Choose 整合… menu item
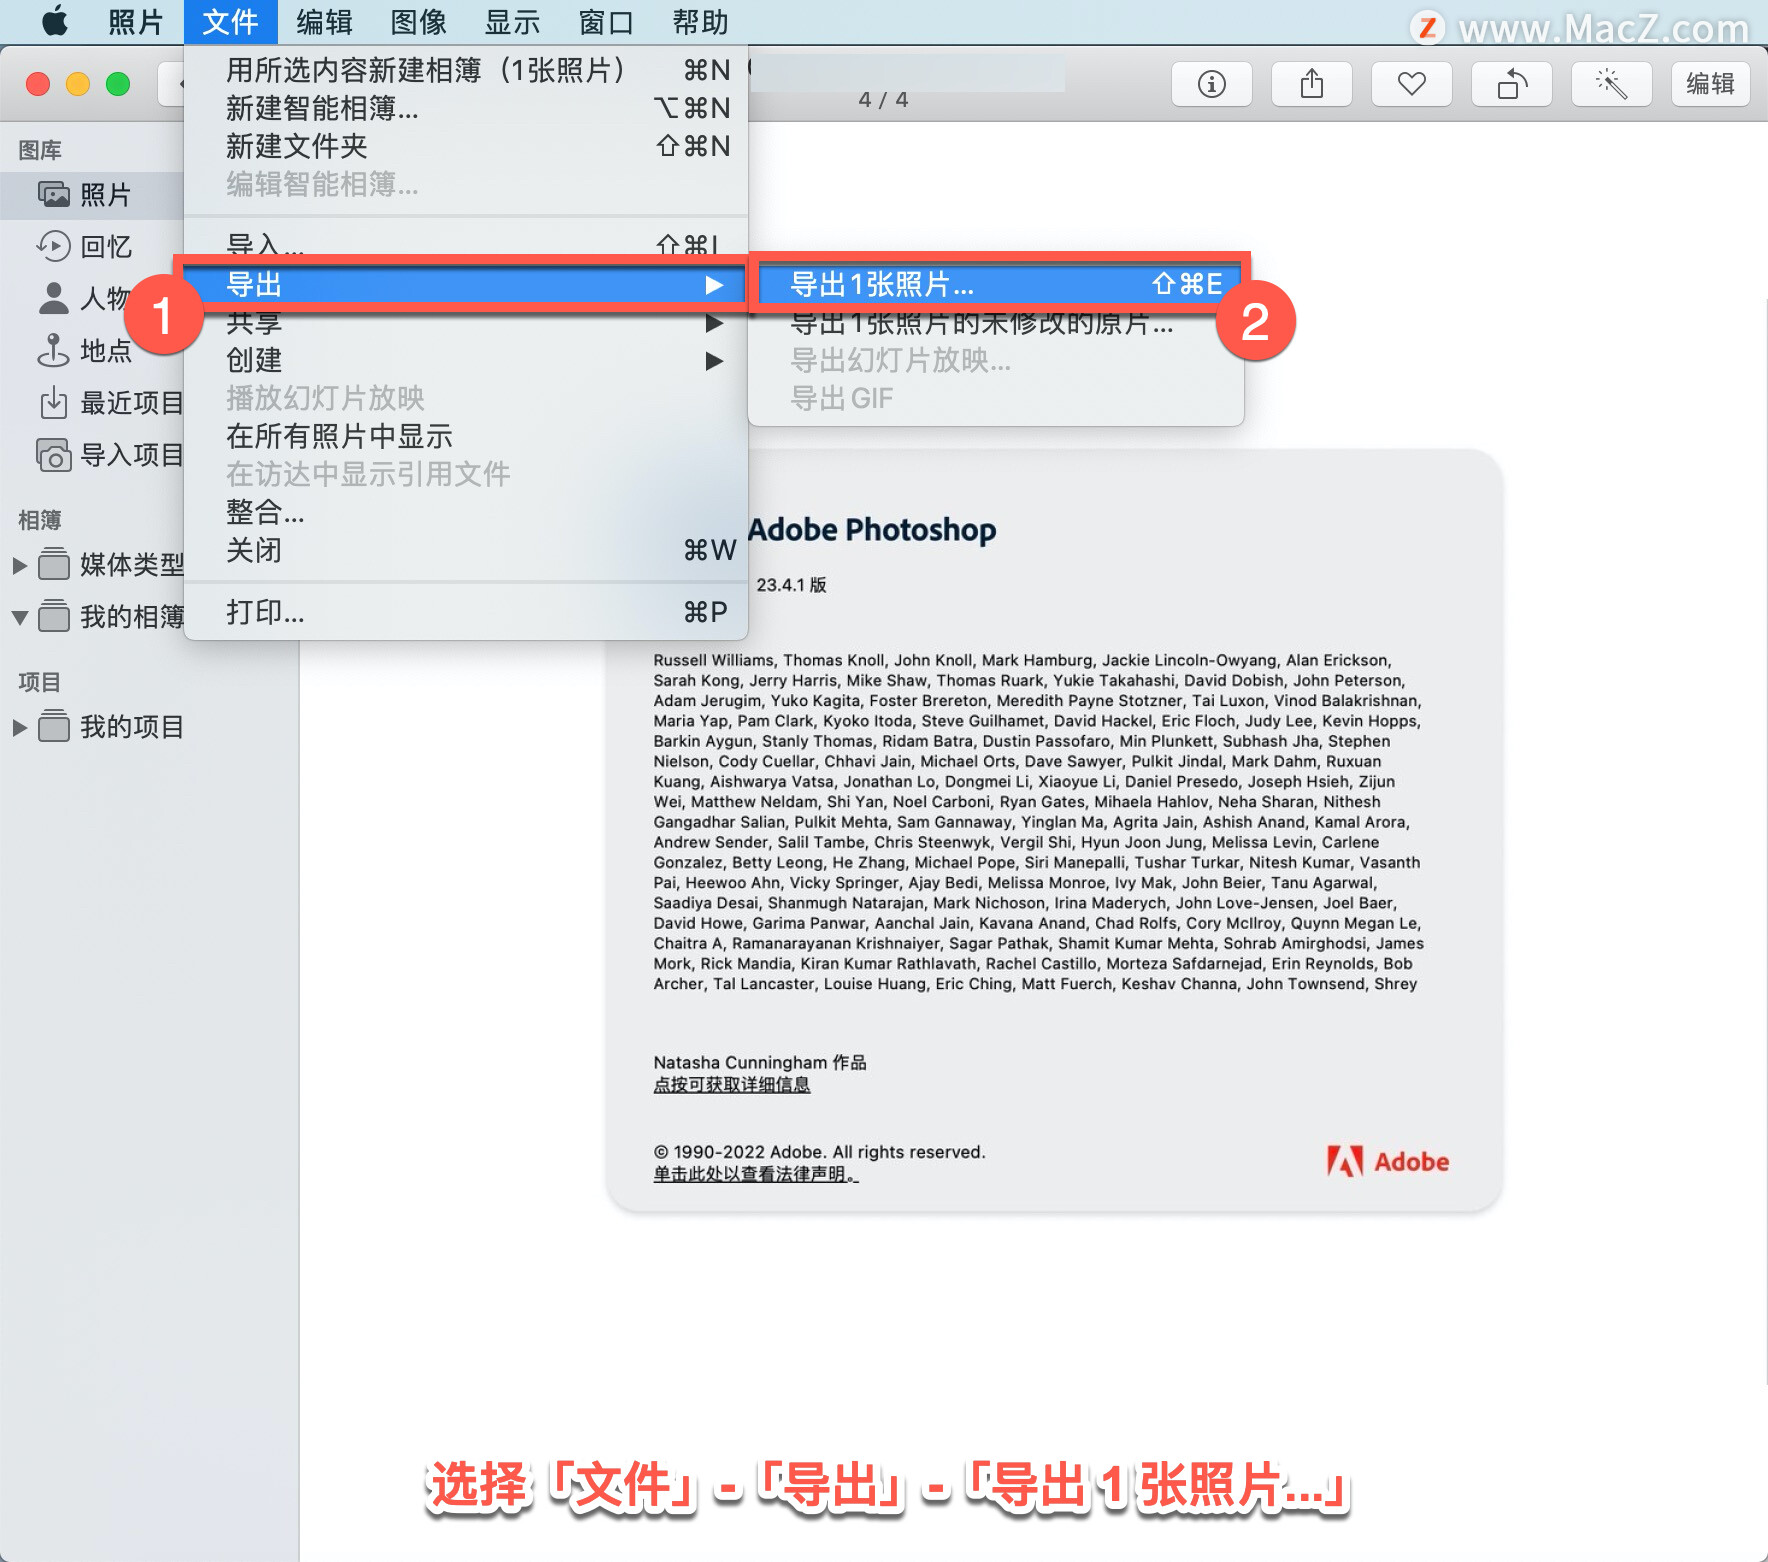This screenshot has width=1768, height=1562. (466, 512)
